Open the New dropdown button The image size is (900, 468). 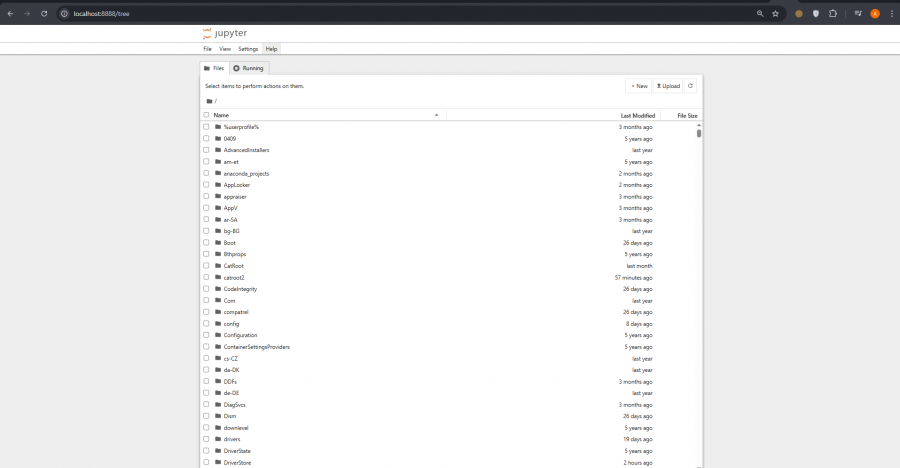tap(638, 86)
